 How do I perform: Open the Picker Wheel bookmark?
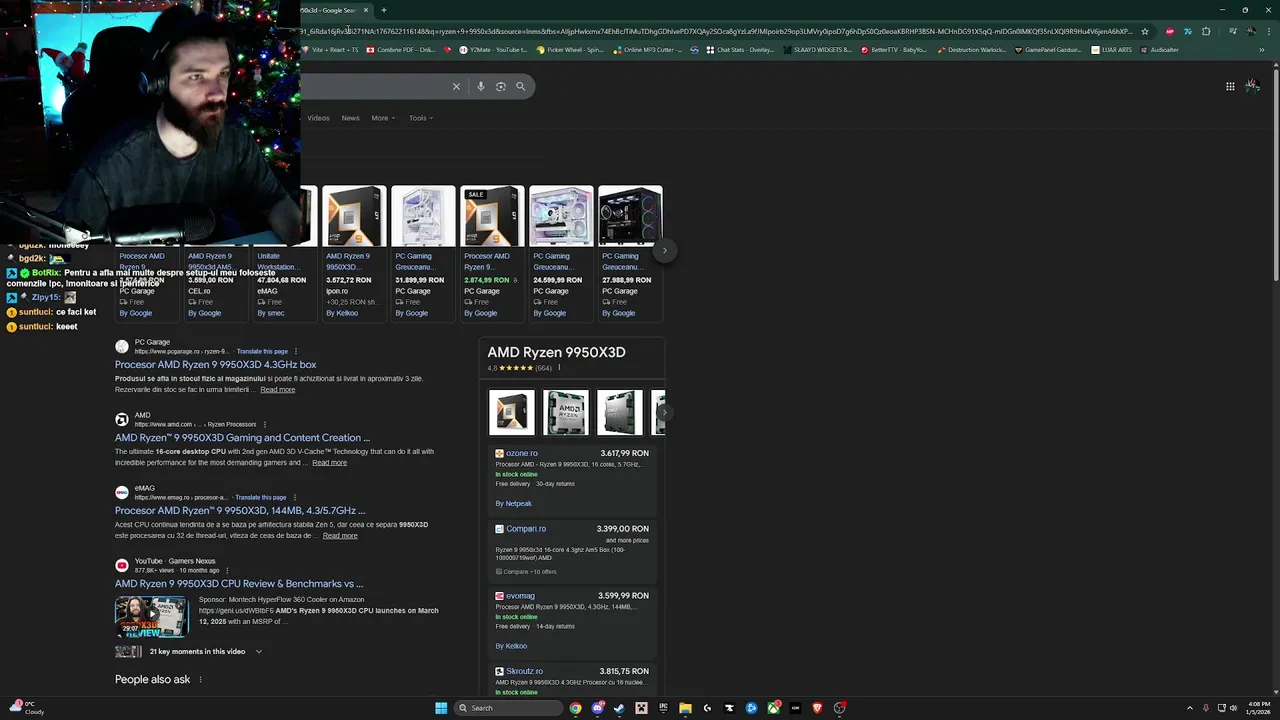point(570,49)
